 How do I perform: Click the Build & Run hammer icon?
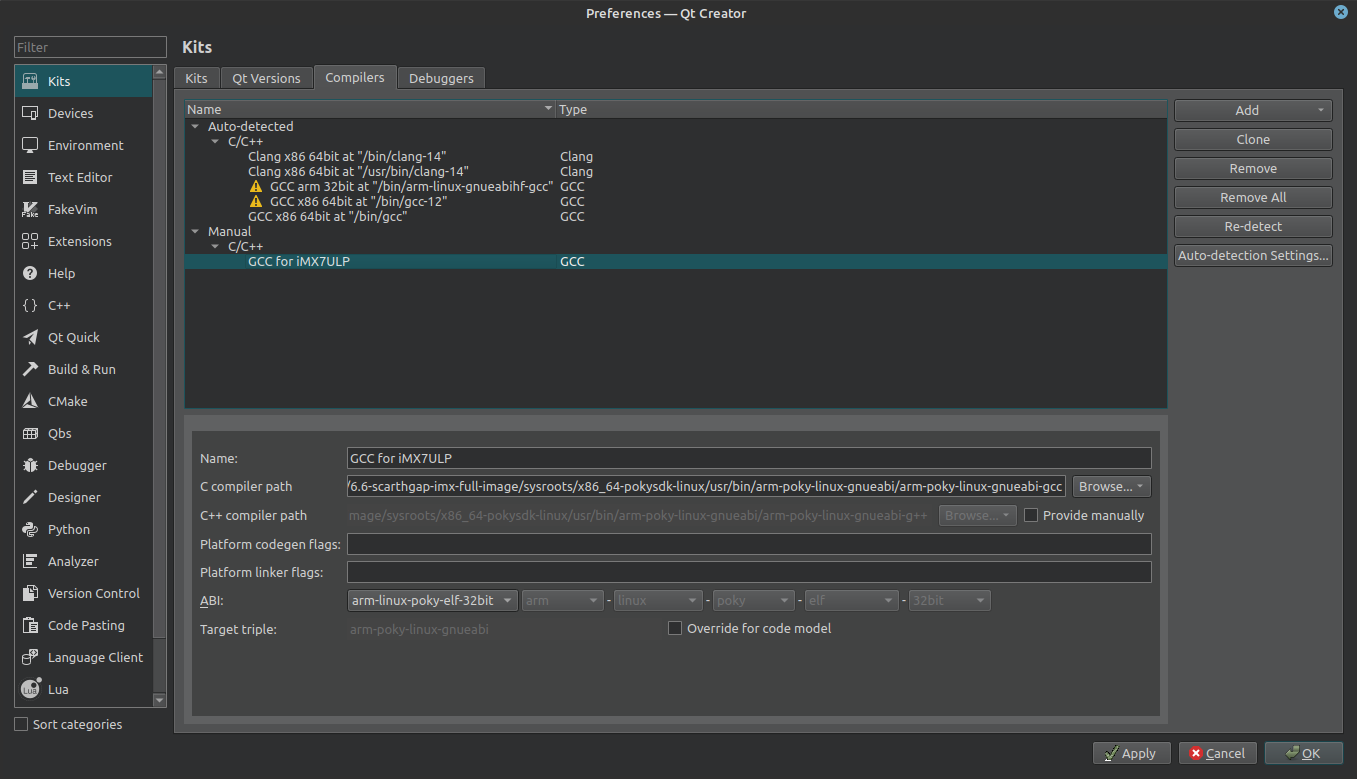tap(30, 369)
